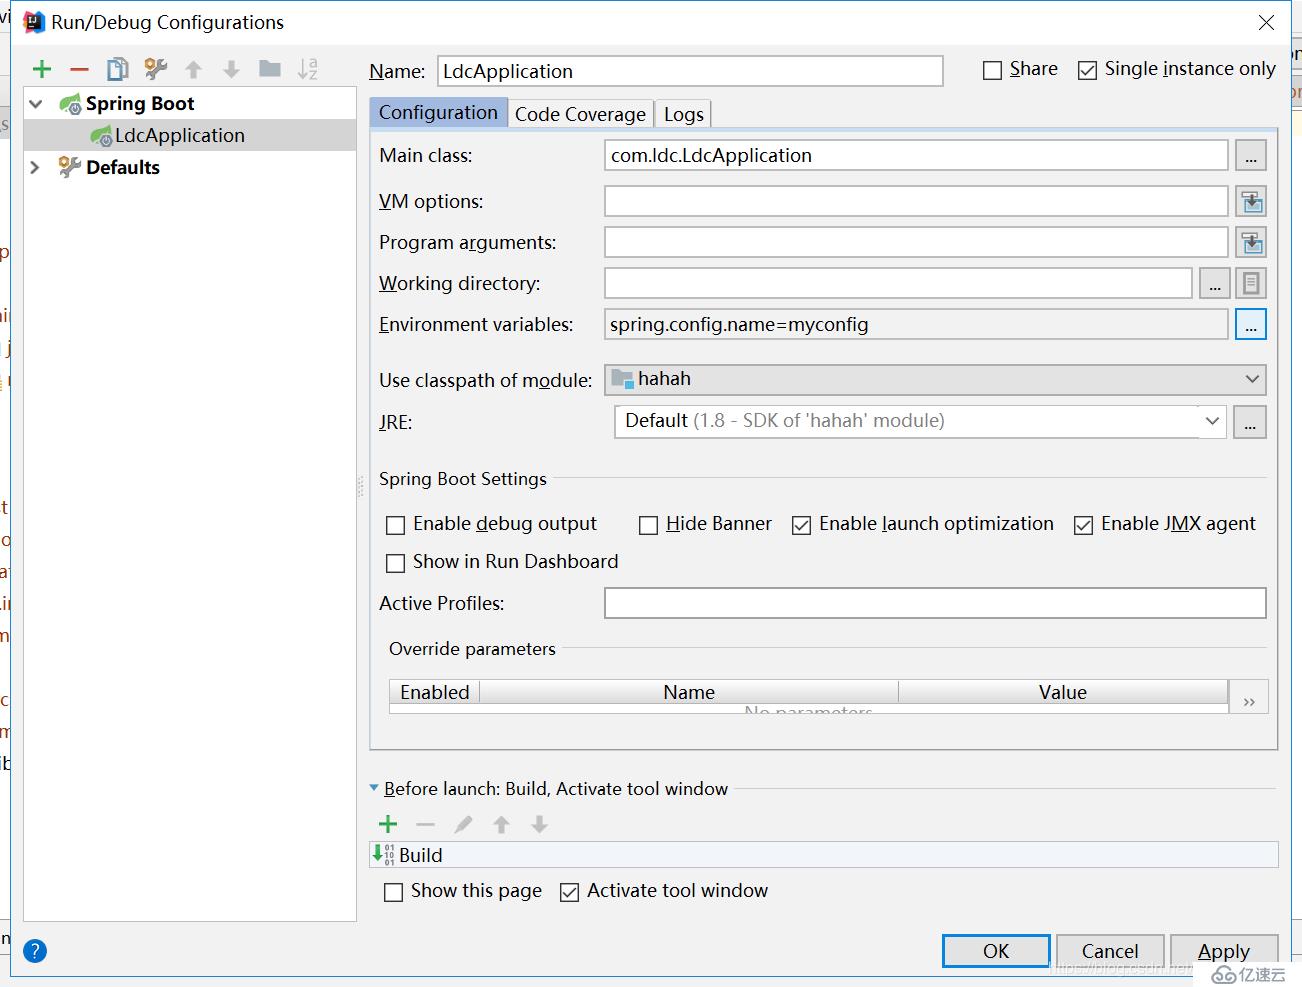Open help question mark icon
The height and width of the screenshot is (987, 1302).
coord(35,951)
